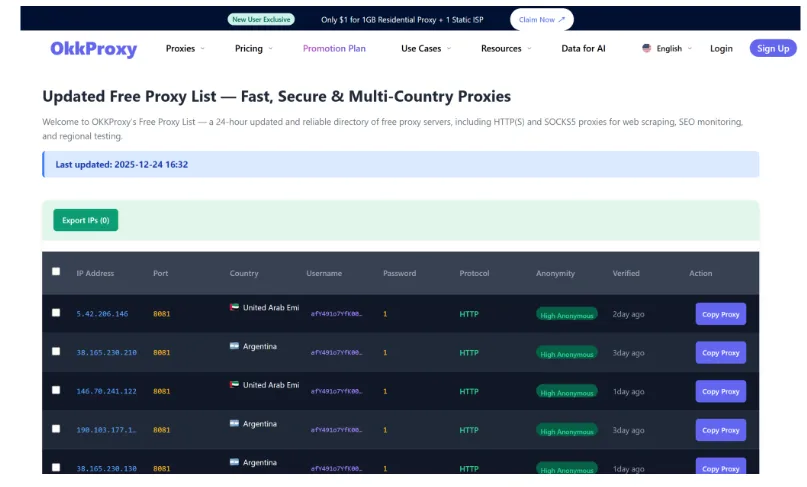
Task: Go to Data for AI
Action: point(583,48)
